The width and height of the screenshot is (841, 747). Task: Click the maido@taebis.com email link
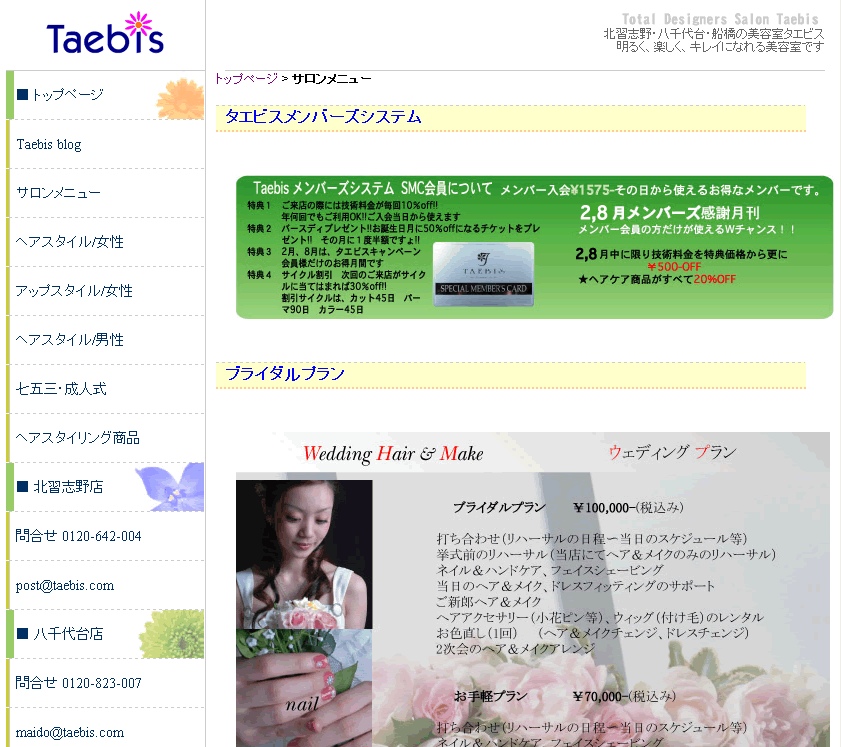click(70, 732)
